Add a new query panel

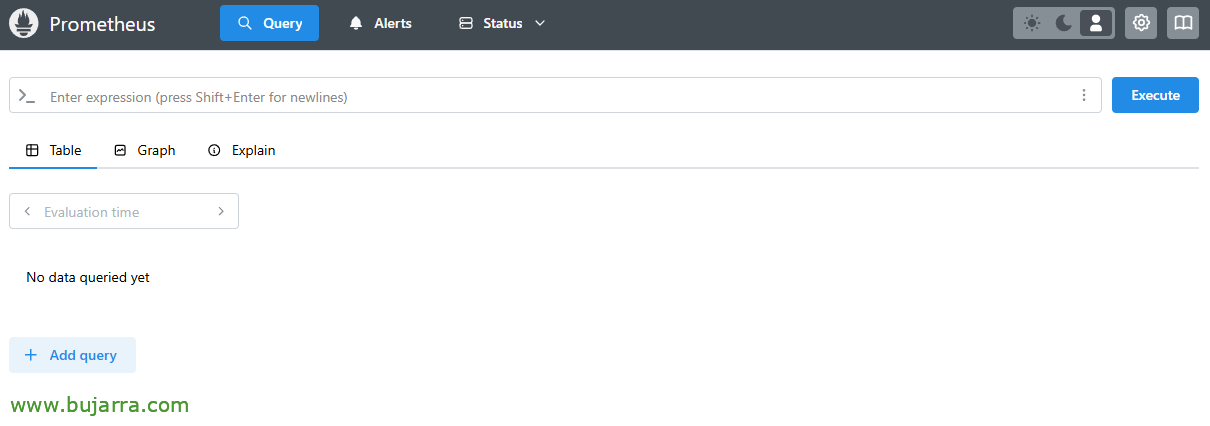pos(72,355)
